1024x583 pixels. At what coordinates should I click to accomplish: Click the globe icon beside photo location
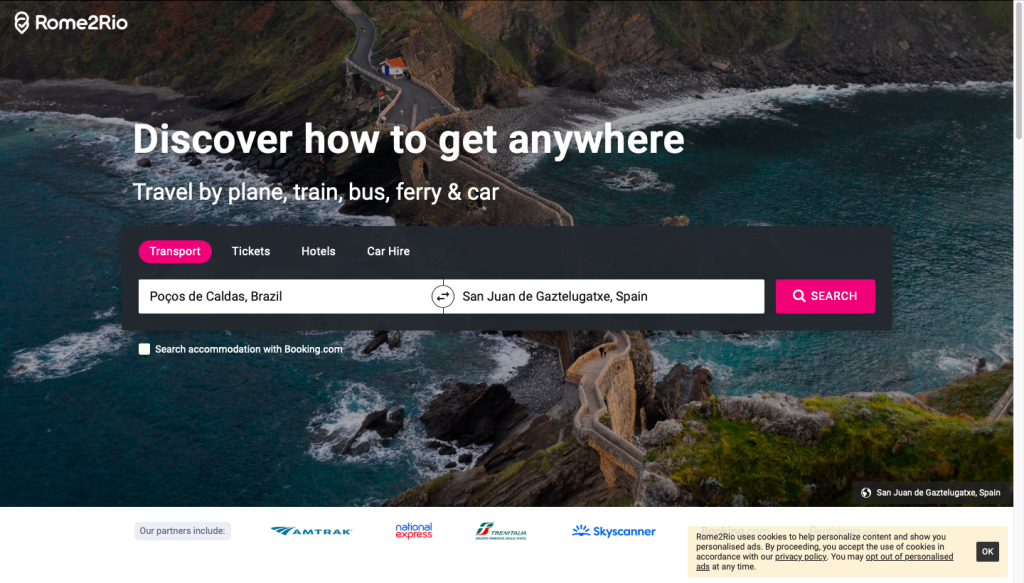point(866,493)
